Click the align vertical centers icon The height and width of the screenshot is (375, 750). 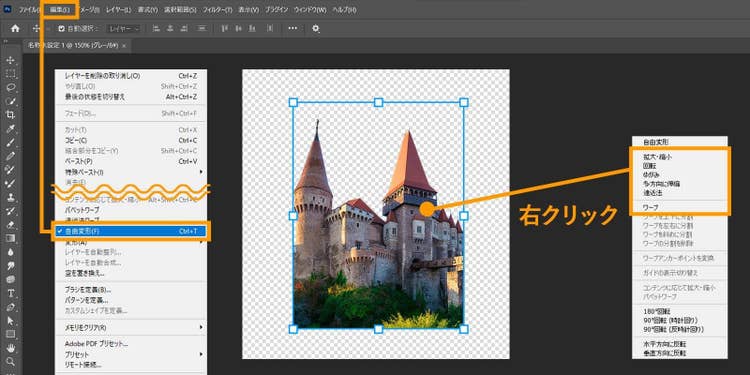(239, 28)
